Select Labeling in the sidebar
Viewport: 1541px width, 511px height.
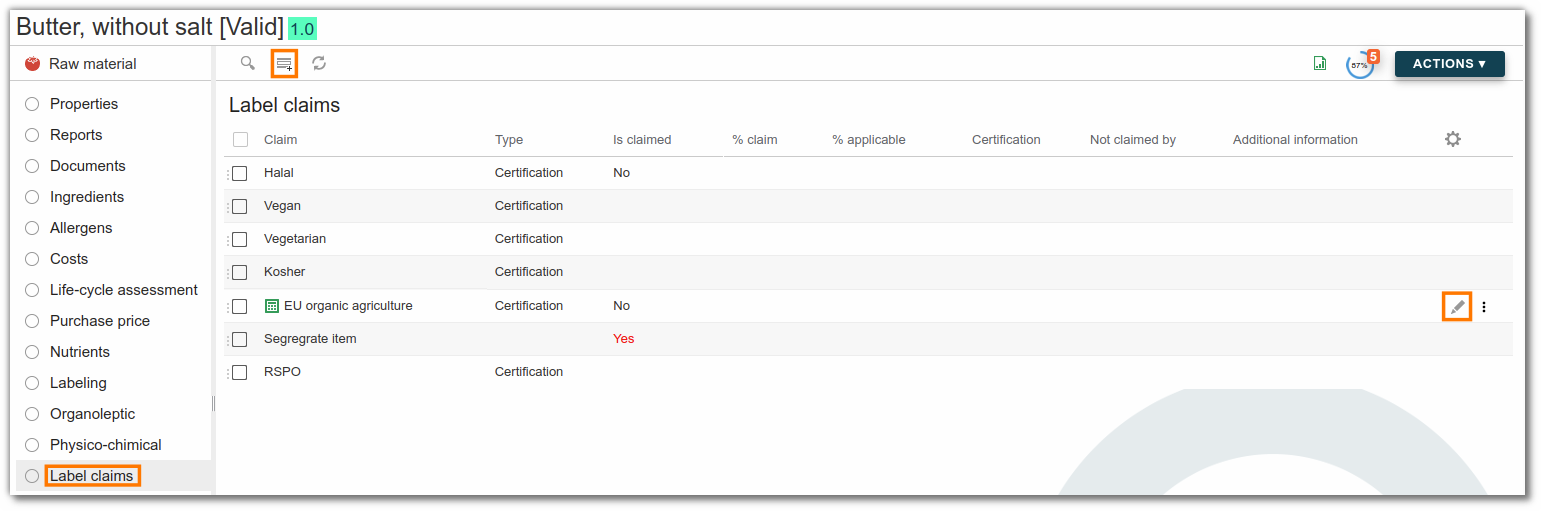(x=78, y=383)
